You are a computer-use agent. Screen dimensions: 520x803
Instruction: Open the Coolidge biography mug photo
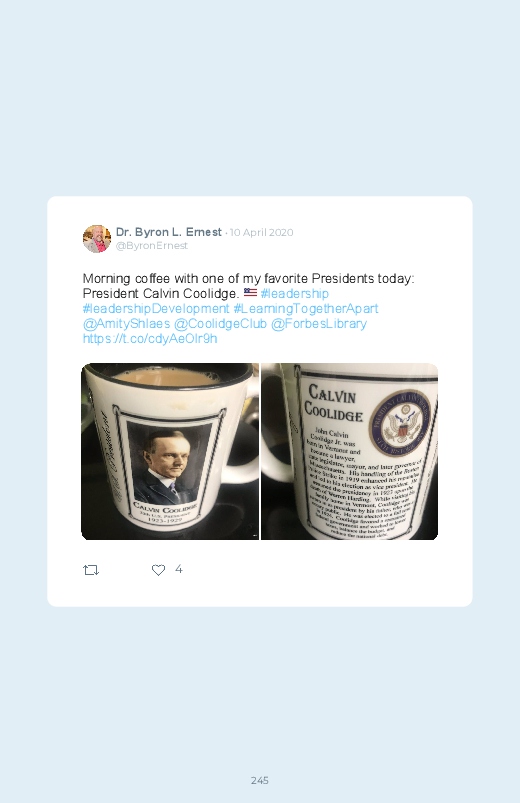point(349,451)
